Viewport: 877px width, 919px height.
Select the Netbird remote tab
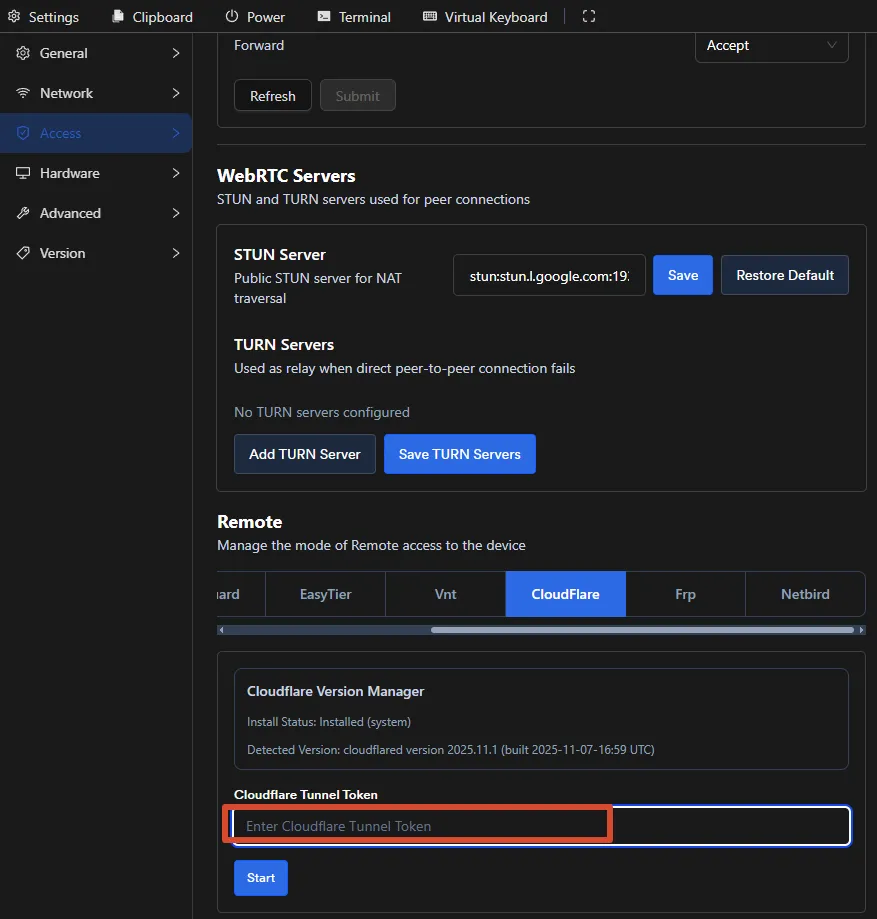tap(805, 594)
